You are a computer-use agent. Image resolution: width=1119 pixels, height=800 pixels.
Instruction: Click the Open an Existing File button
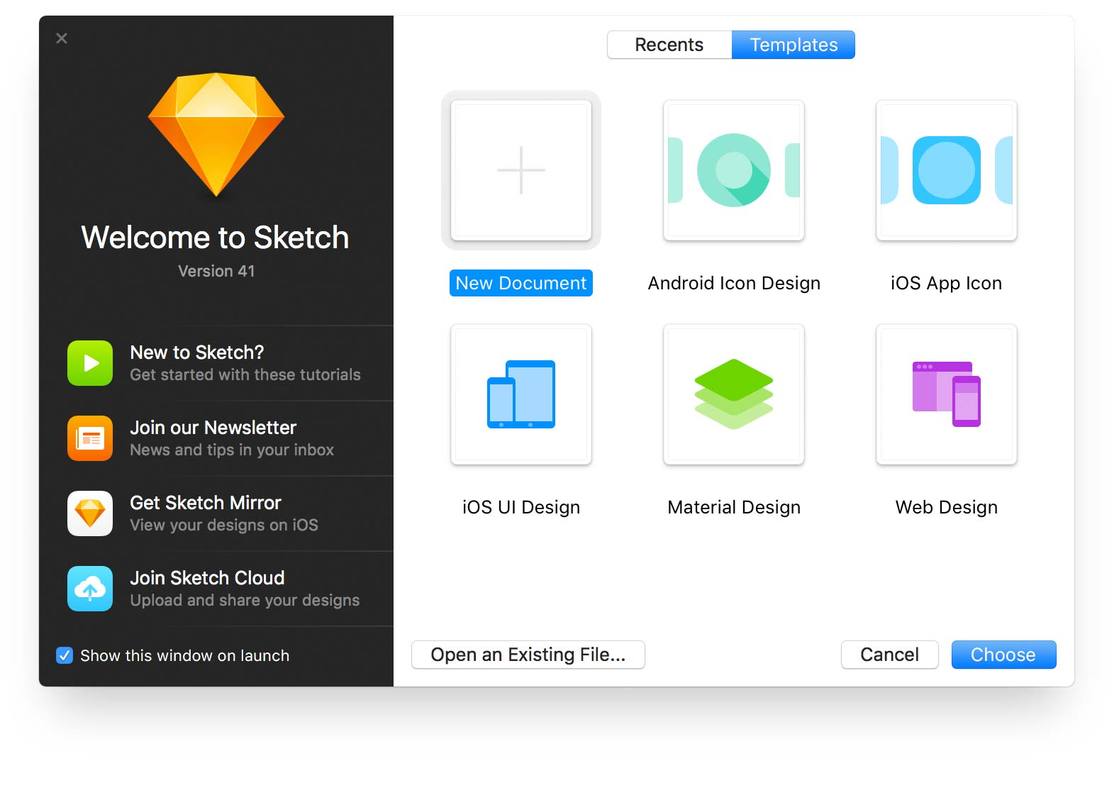pyautogui.click(x=528, y=654)
